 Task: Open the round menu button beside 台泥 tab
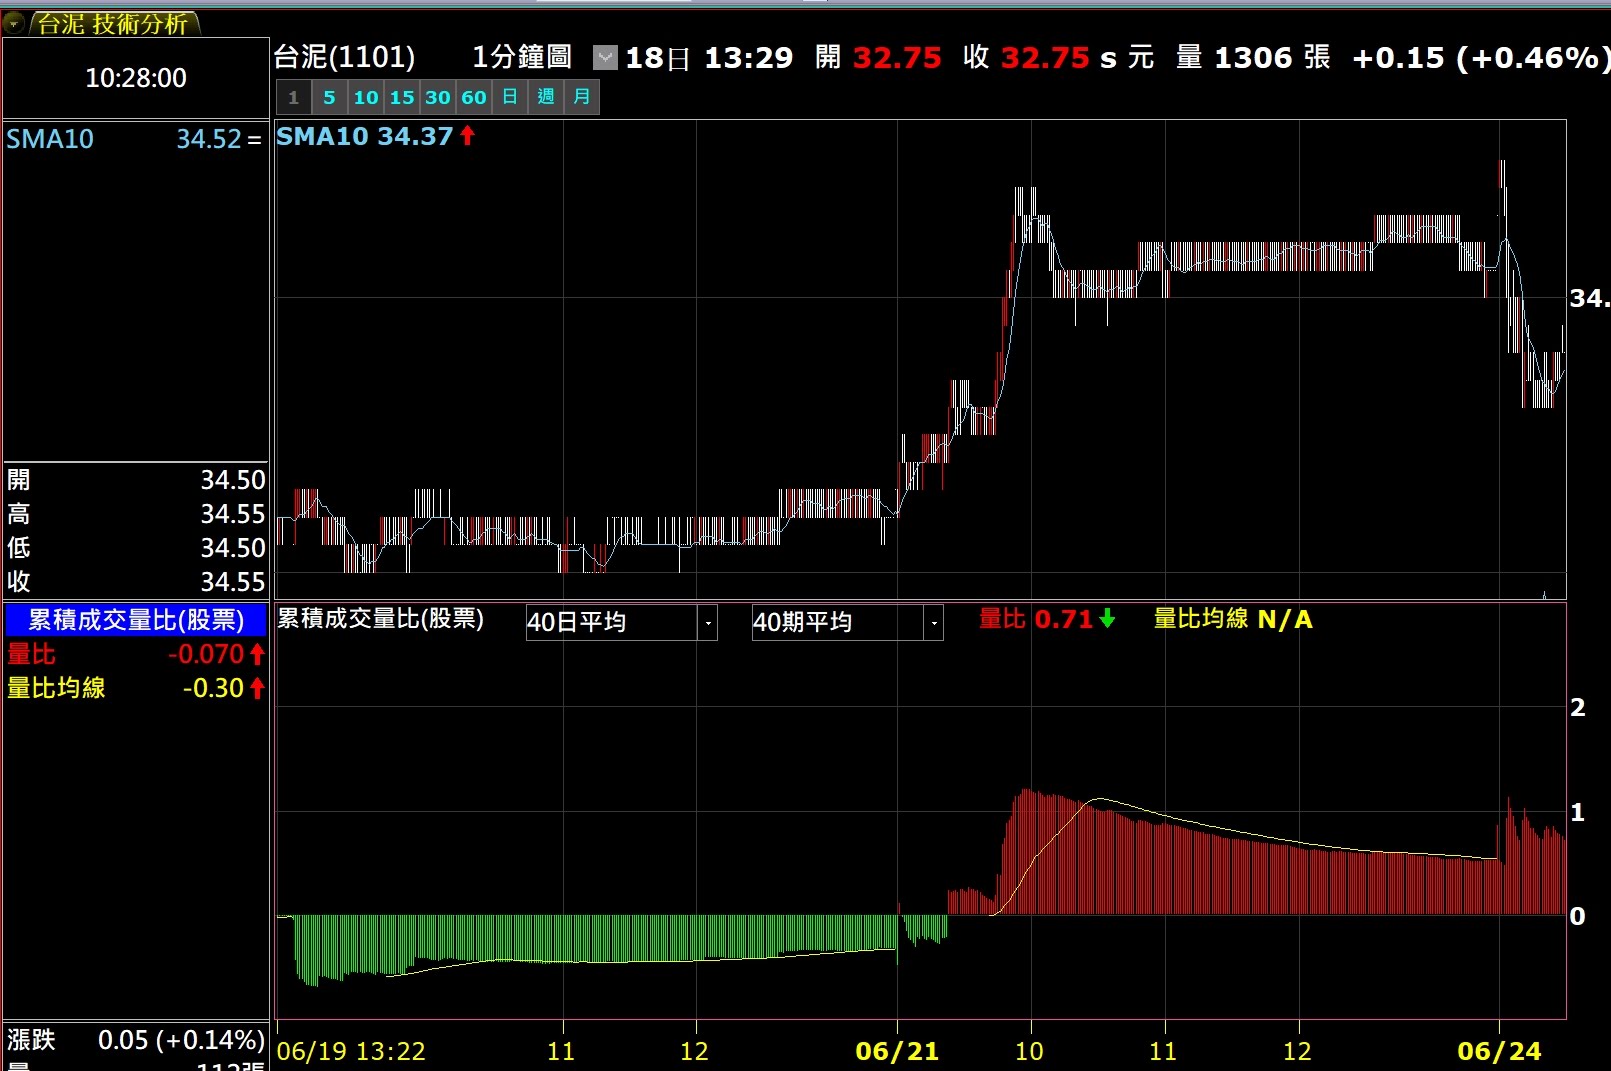coord(14,24)
